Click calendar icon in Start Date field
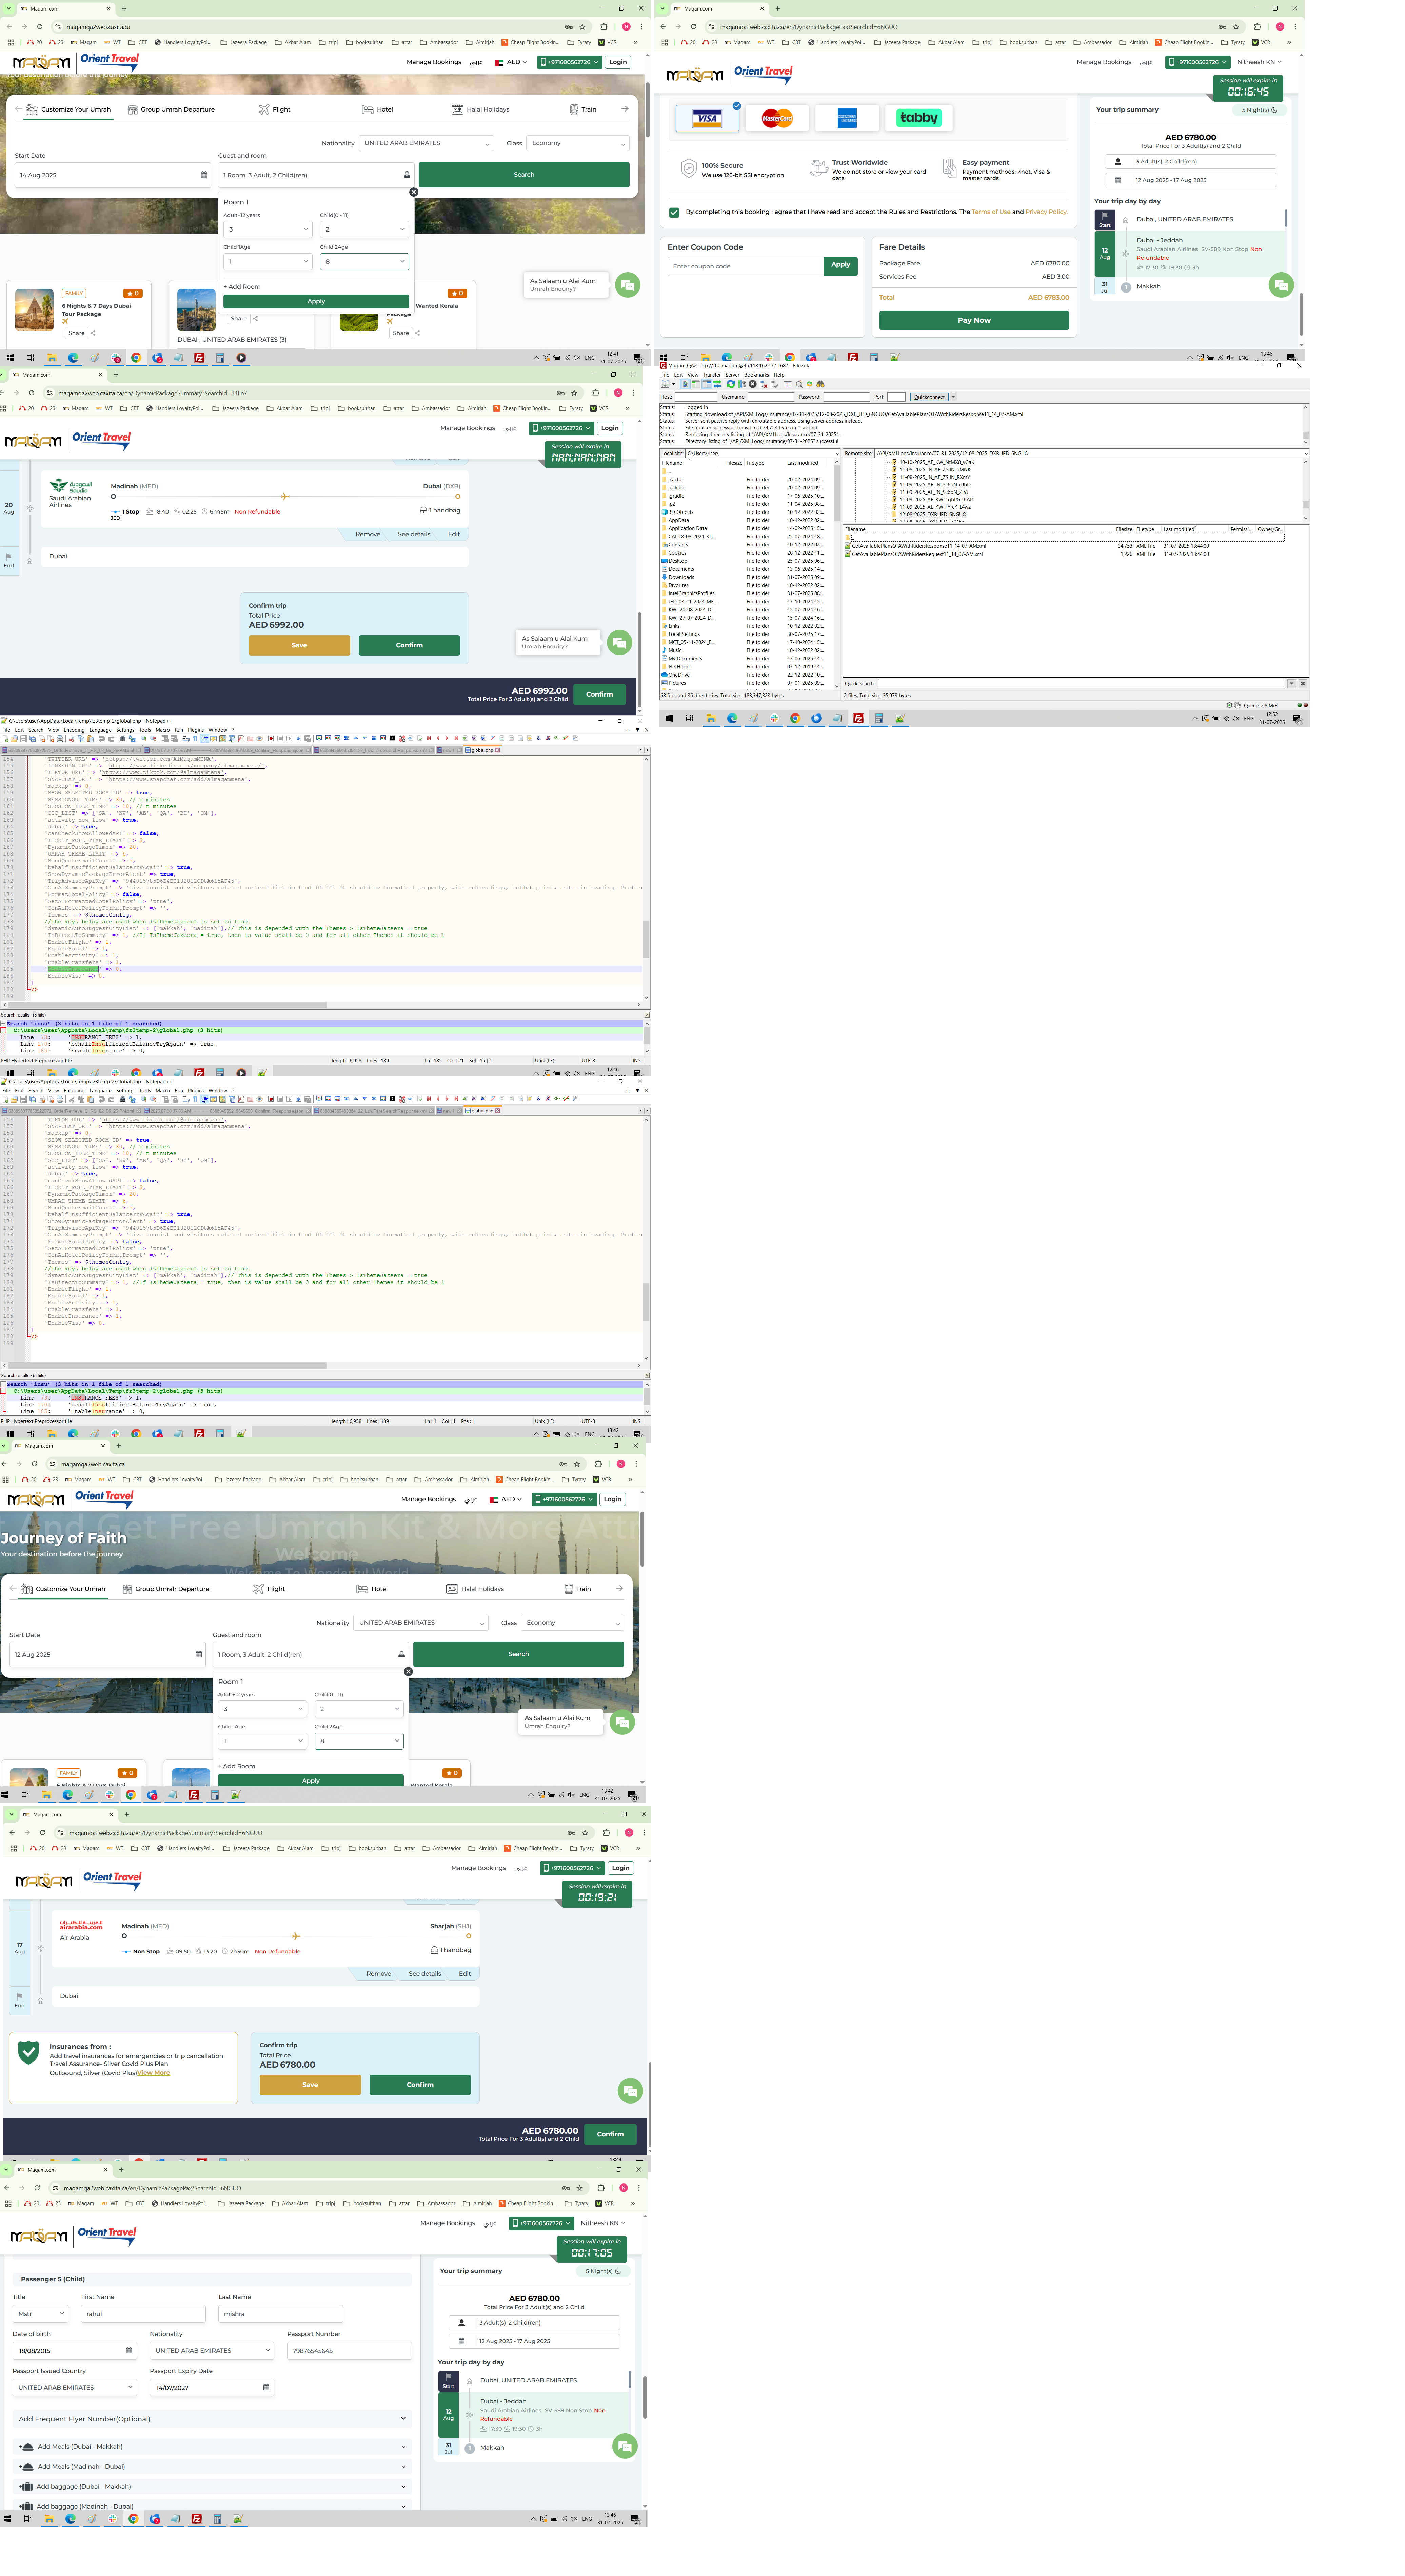 (204, 175)
